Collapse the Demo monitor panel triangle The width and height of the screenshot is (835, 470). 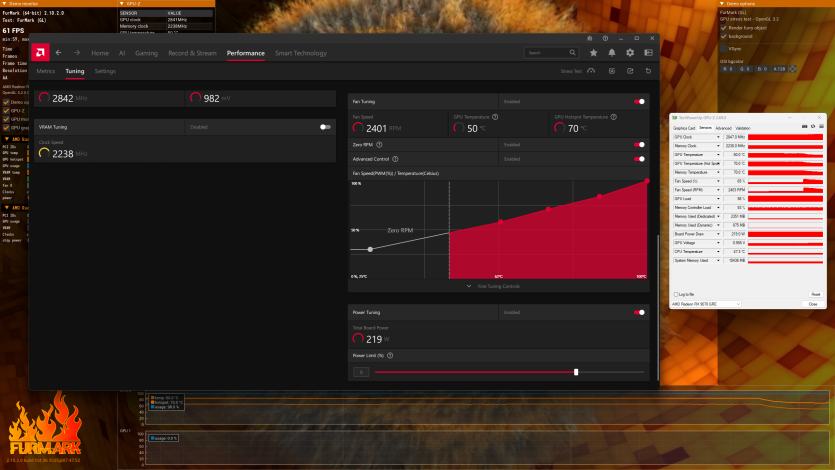(x=5, y=3)
